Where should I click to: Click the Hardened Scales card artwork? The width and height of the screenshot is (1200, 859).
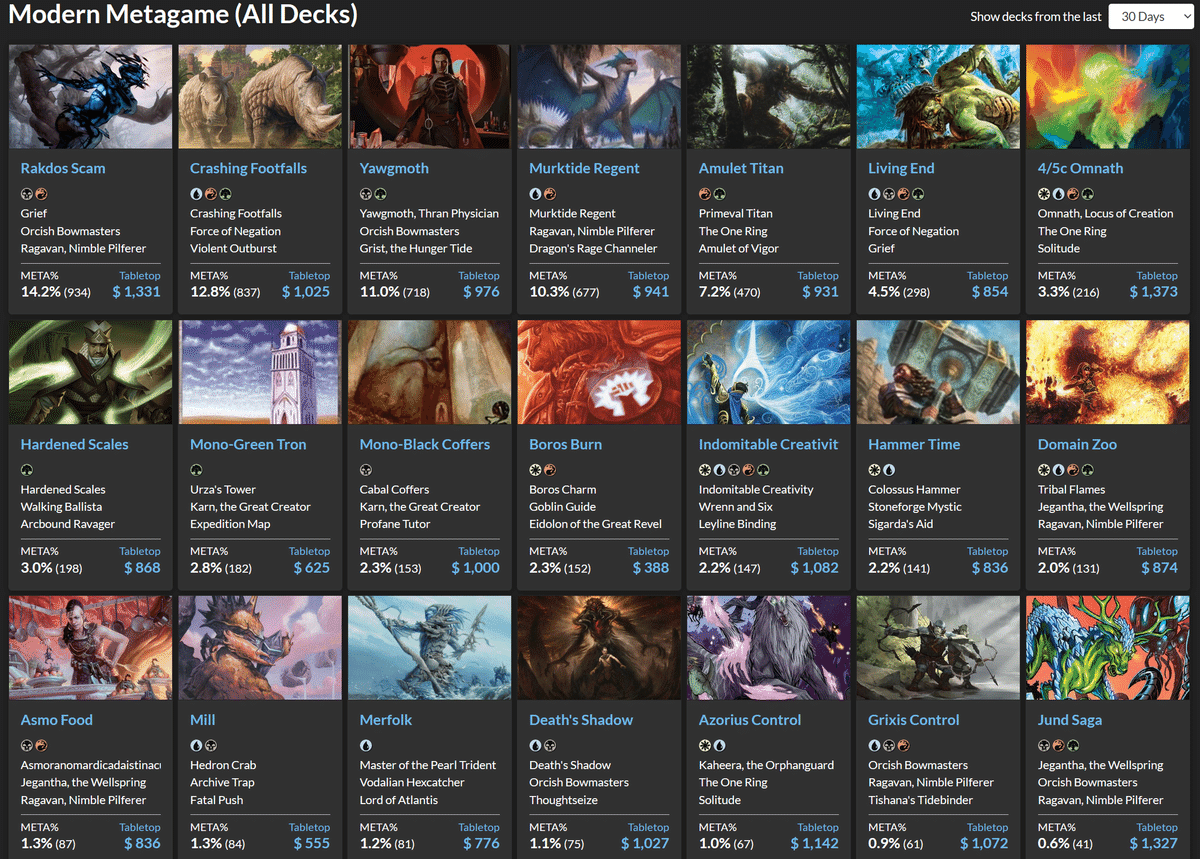click(x=91, y=372)
